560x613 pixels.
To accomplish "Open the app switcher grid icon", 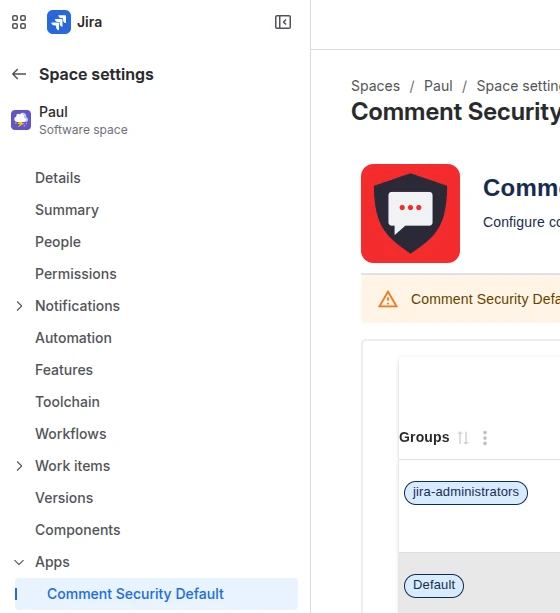I will [x=19, y=22].
